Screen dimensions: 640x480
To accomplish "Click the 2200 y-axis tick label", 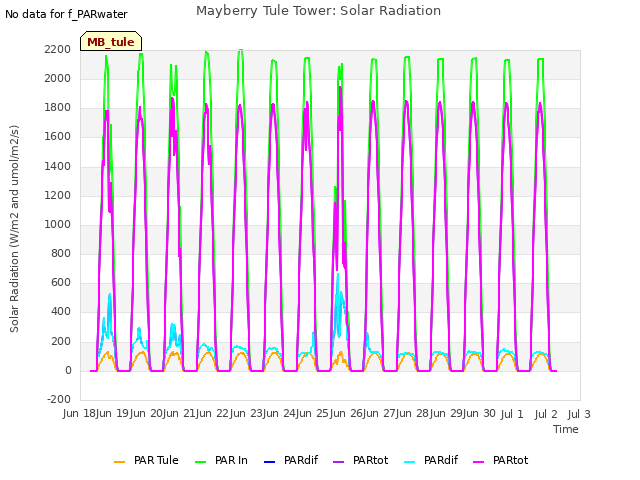I will [x=58, y=49].
